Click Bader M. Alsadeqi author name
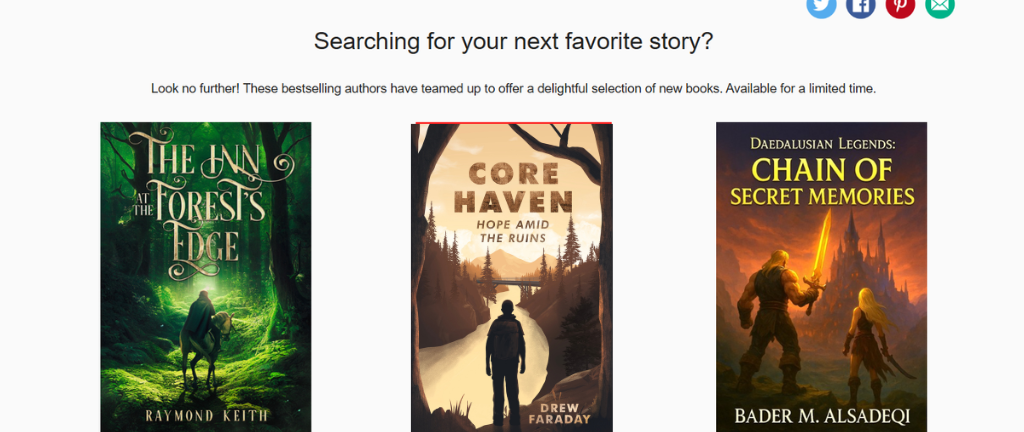 click(x=822, y=416)
